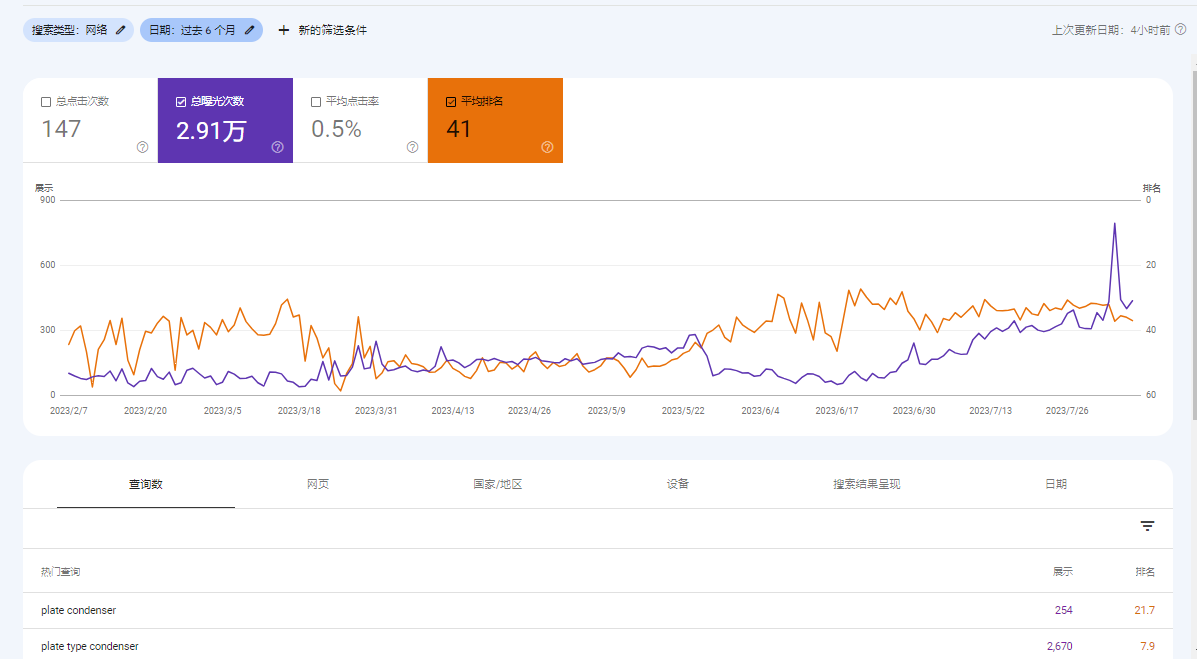Uncheck the 总曝光次数 metric checkbox
The width and height of the screenshot is (1197, 659).
tap(181, 102)
